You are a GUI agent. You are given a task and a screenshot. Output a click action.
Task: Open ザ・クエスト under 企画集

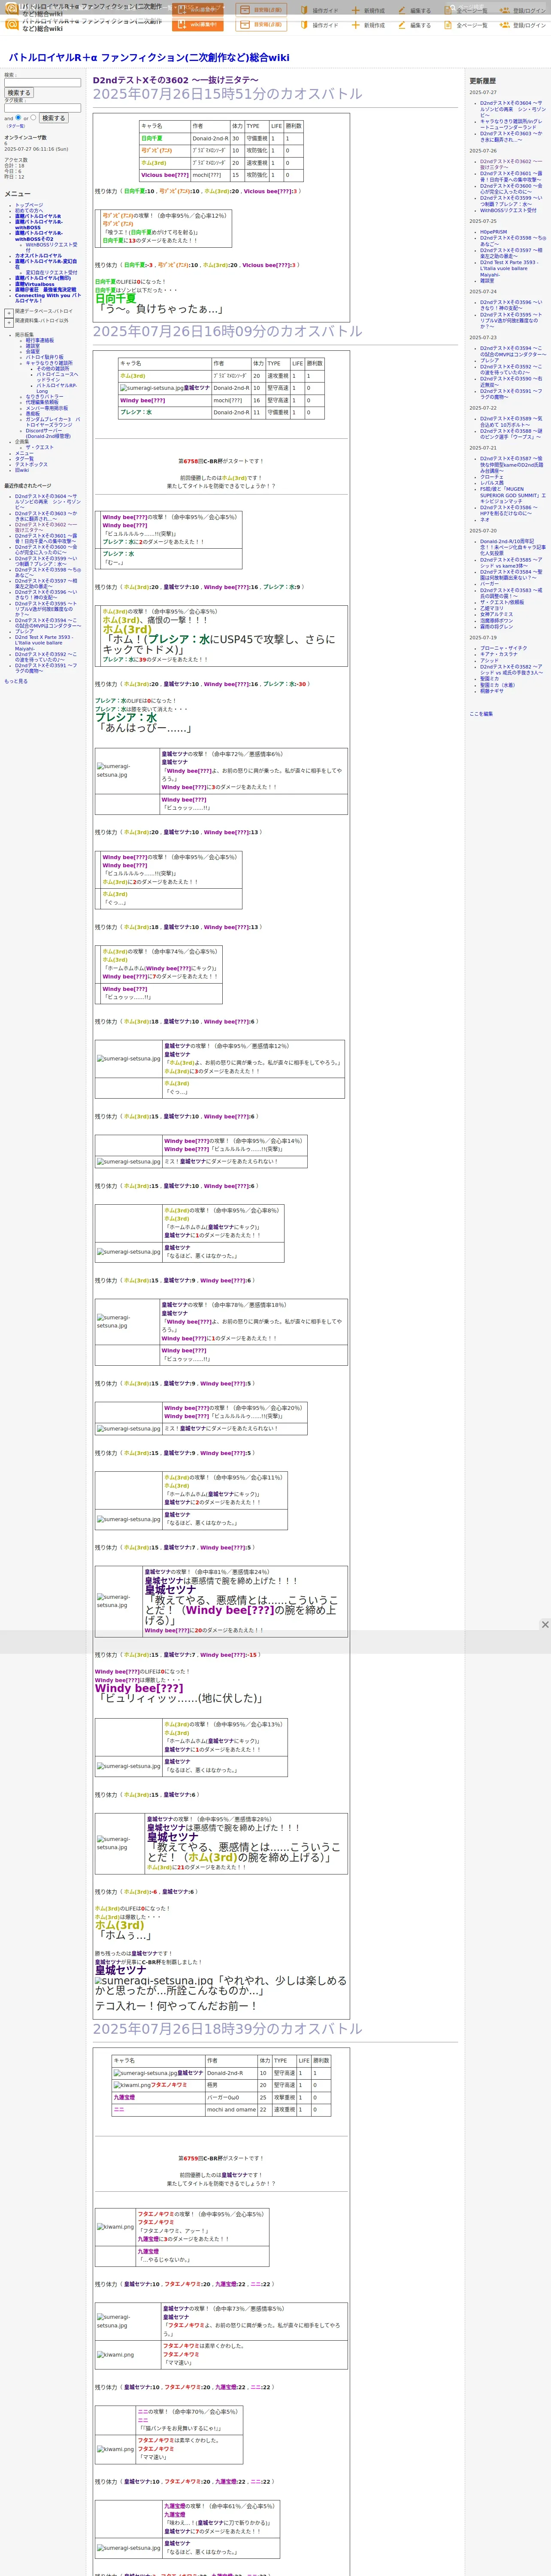click(x=40, y=447)
